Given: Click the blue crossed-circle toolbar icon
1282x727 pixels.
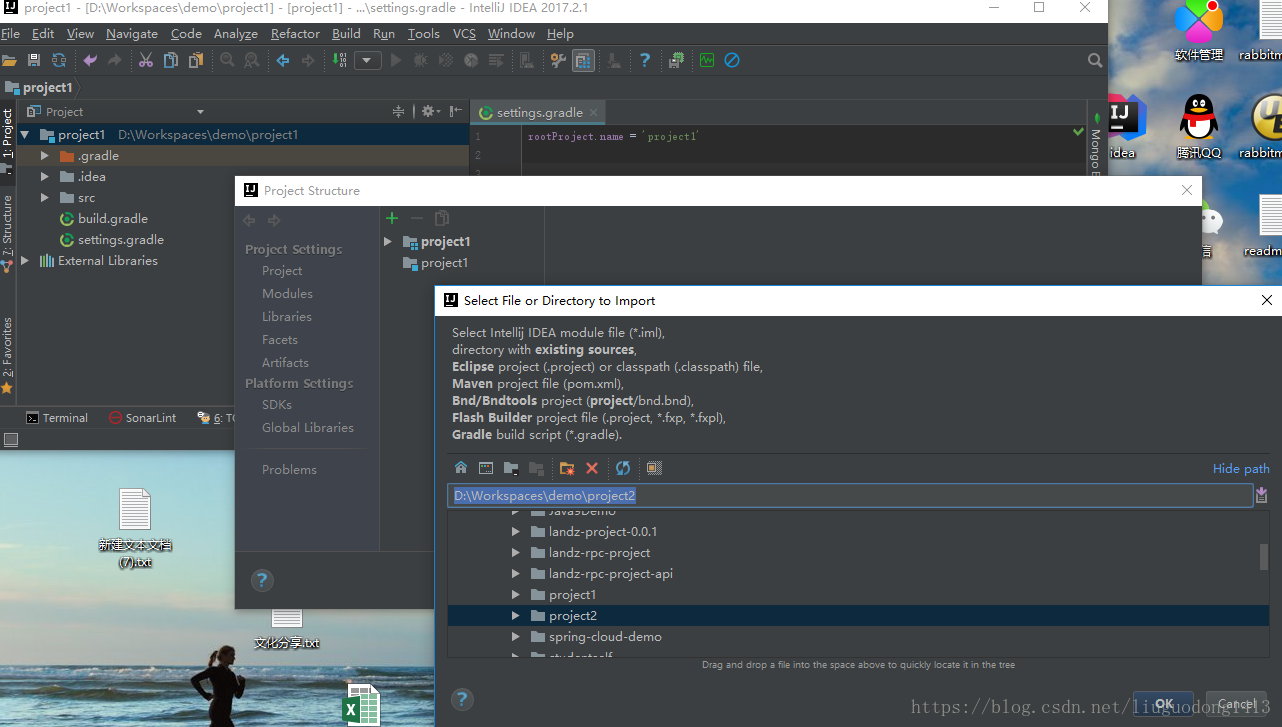Looking at the screenshot, I should pyautogui.click(x=732, y=61).
